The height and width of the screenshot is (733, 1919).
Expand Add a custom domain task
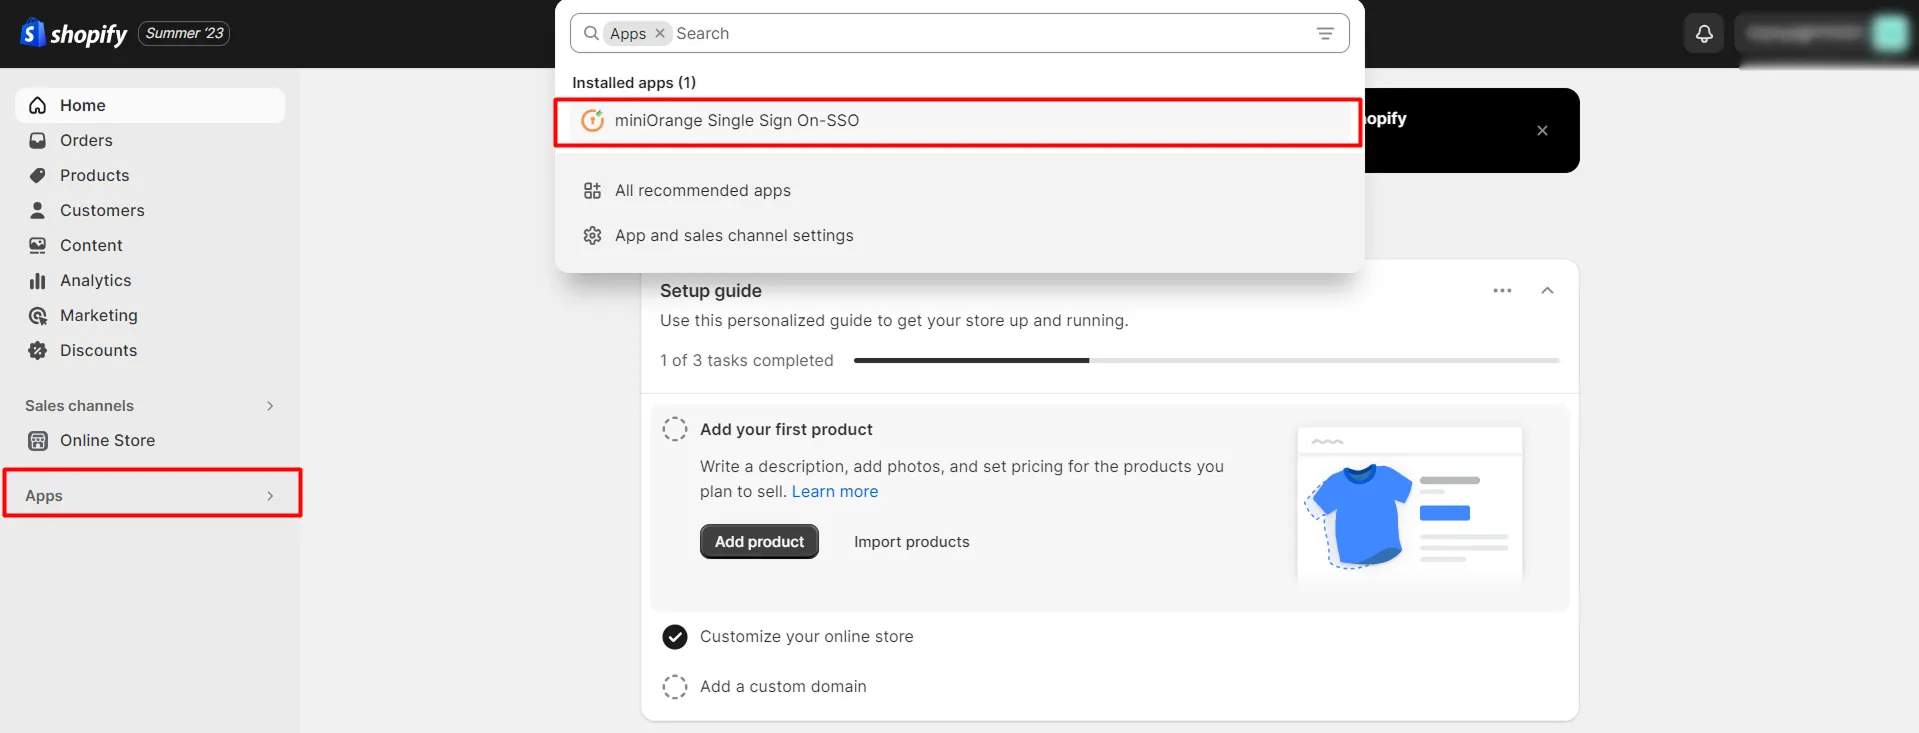tap(783, 686)
